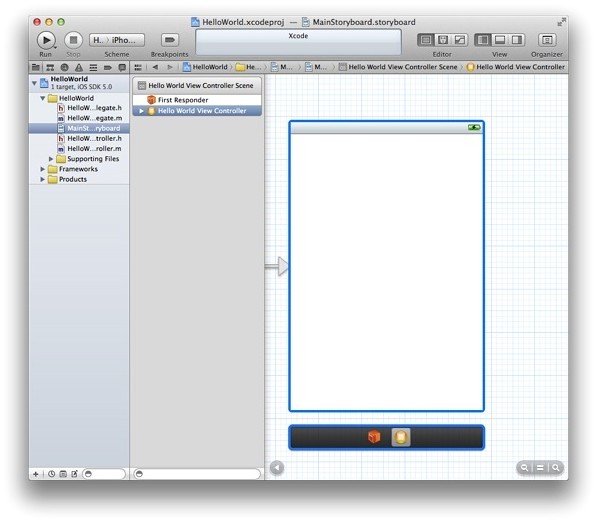The image size is (597, 522).
Task: Click First Responder cube in scene dock
Action: [374, 437]
